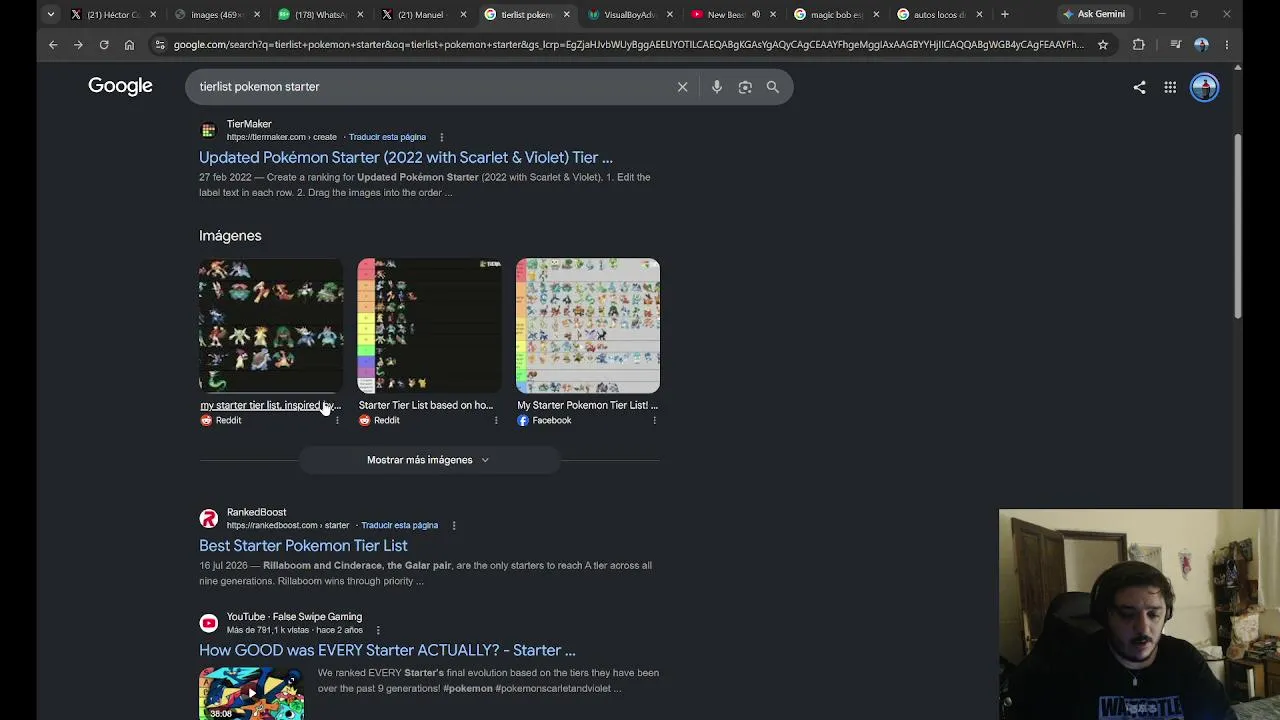Open How GOOD was EVERY Starter video link

pos(387,650)
